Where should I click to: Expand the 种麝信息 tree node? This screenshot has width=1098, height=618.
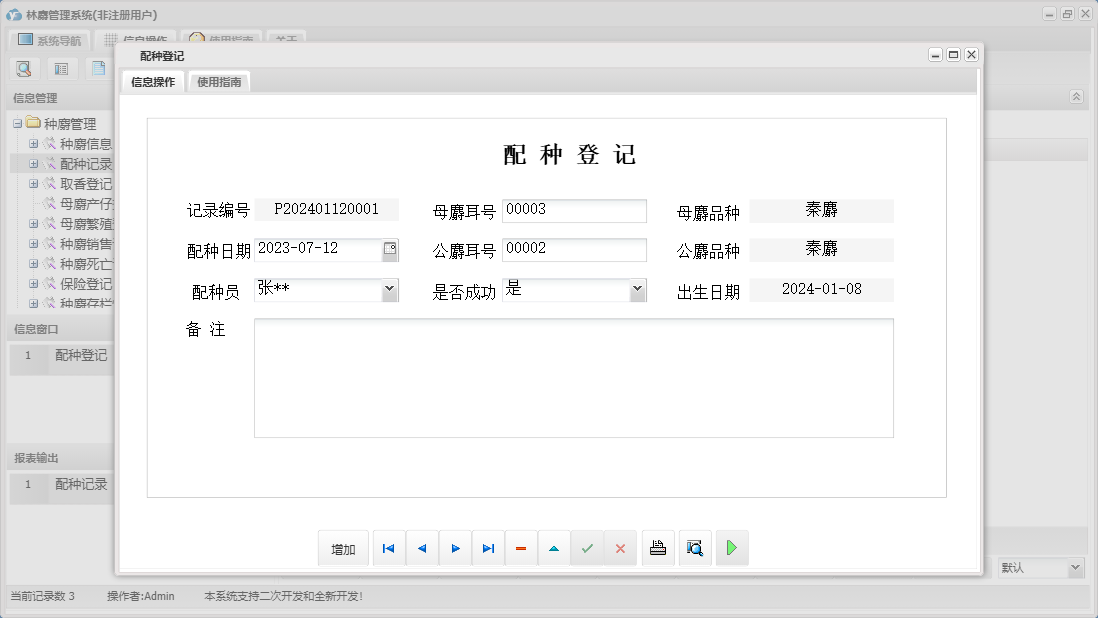(x=35, y=143)
